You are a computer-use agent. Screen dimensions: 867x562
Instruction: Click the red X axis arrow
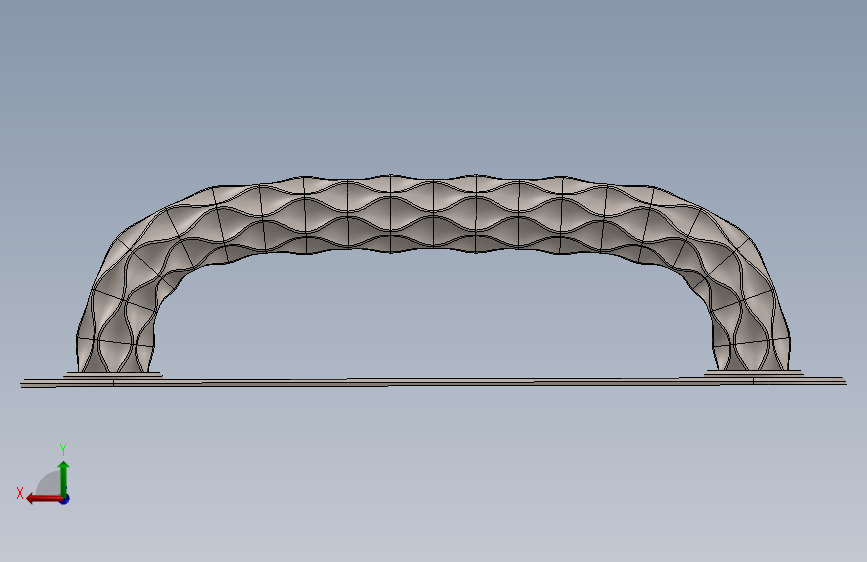[x=44, y=499]
